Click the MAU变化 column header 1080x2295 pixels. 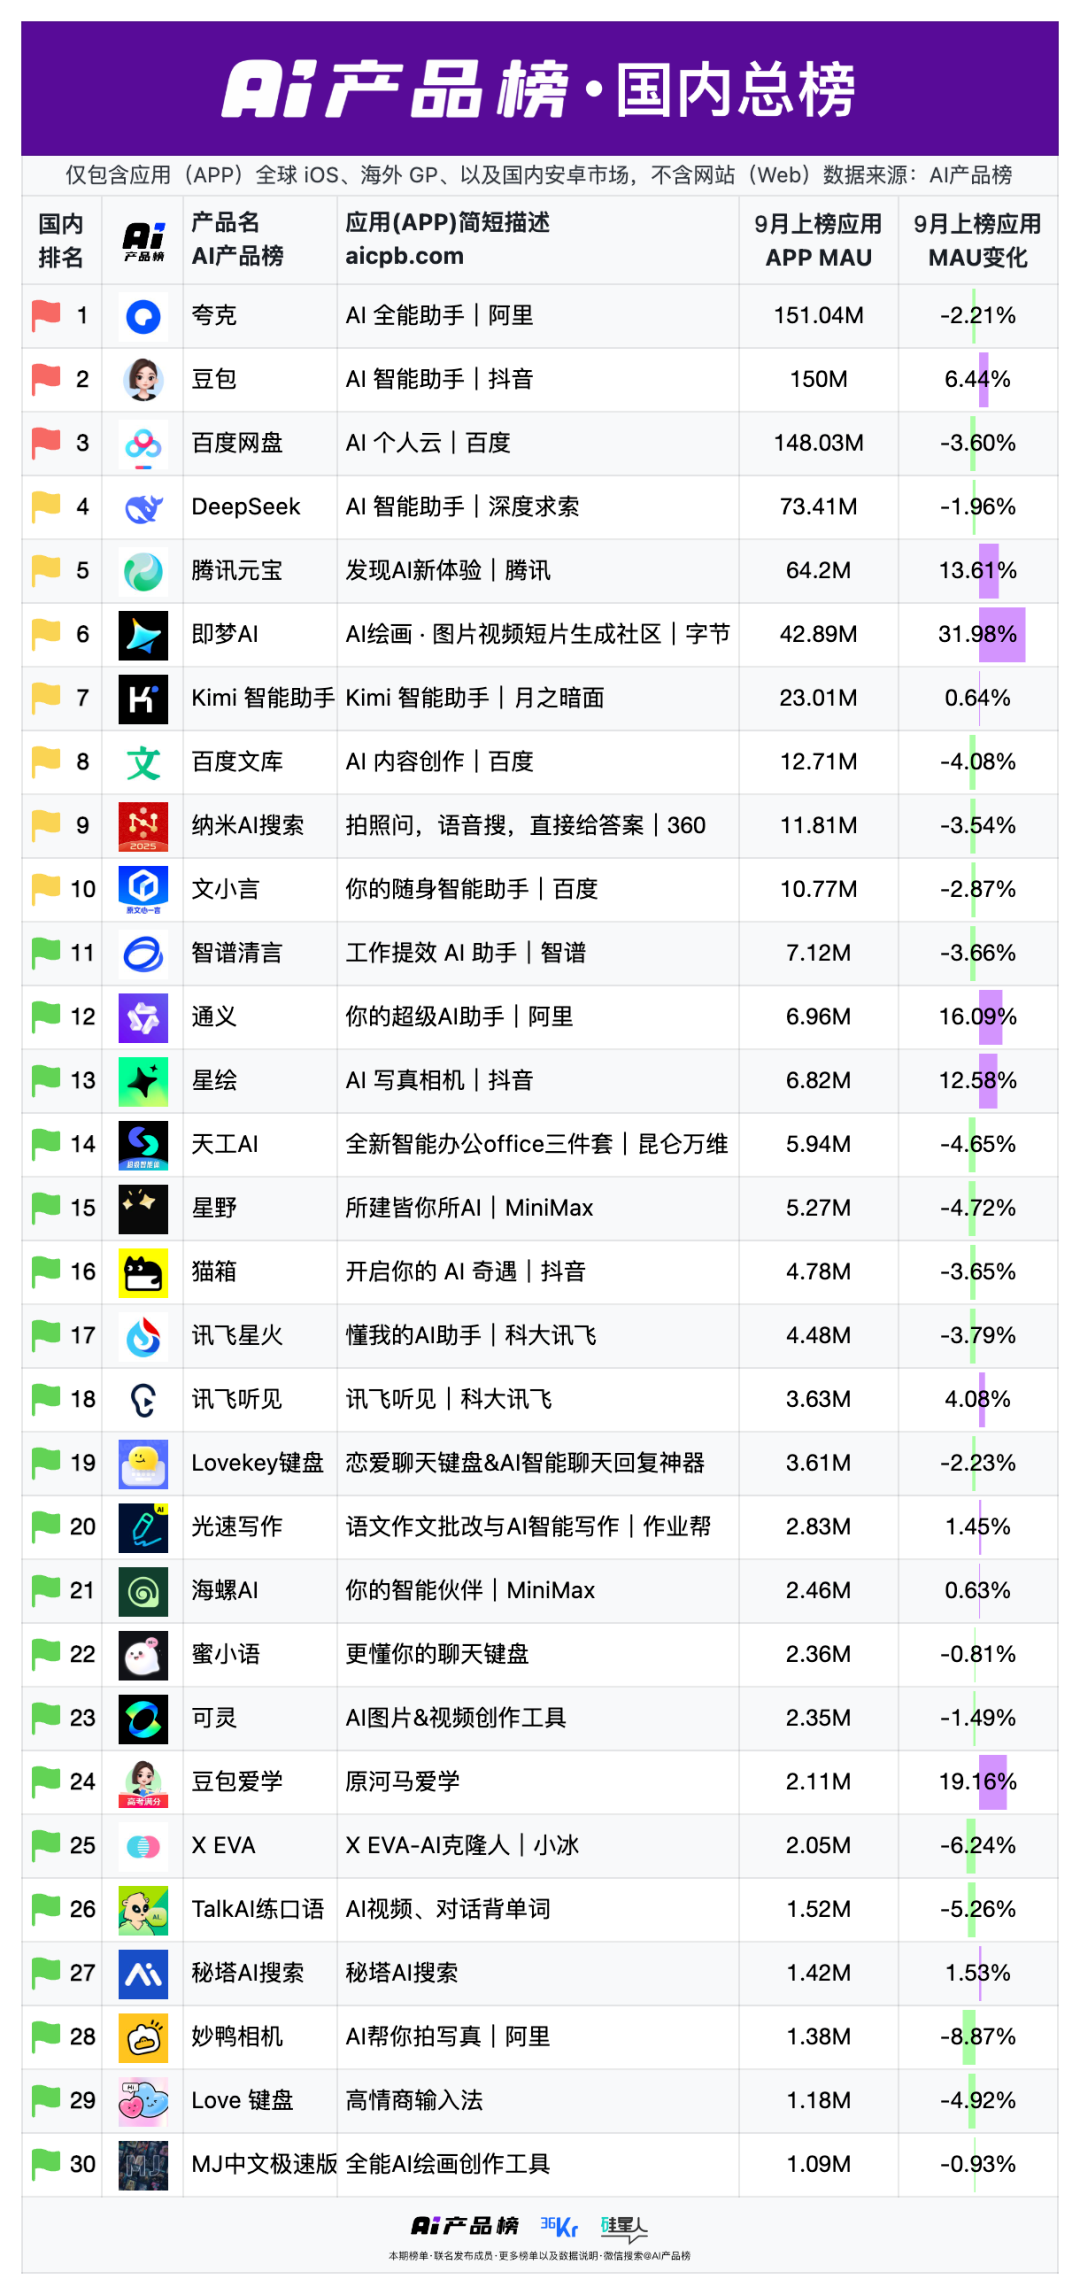(977, 241)
